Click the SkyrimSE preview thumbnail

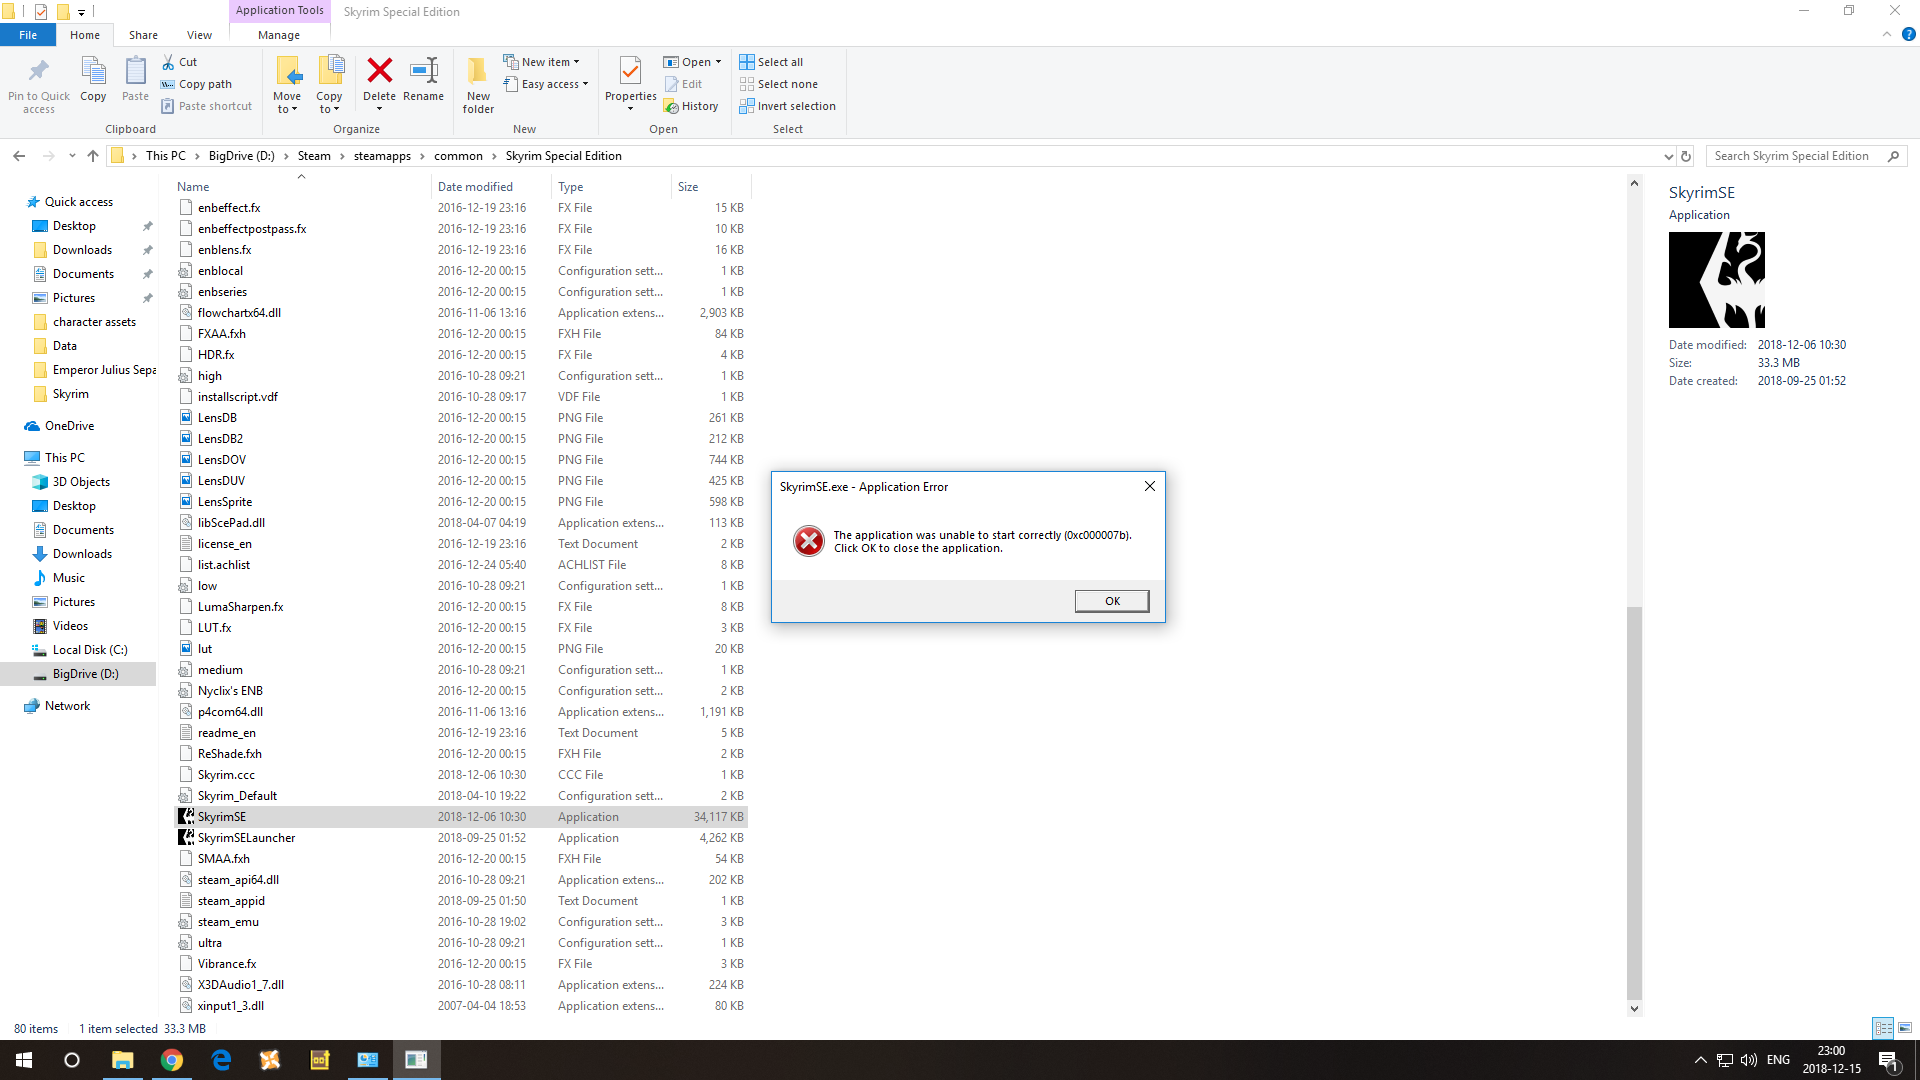click(x=1716, y=280)
